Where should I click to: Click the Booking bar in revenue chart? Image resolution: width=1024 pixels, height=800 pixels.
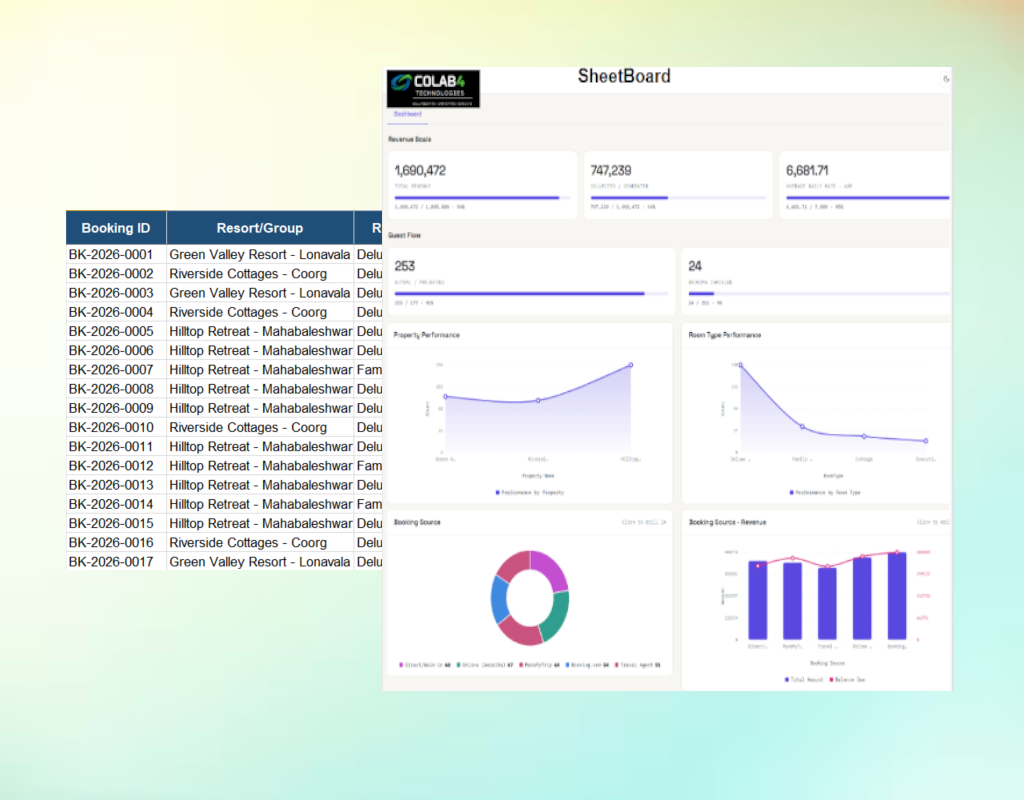click(x=897, y=596)
